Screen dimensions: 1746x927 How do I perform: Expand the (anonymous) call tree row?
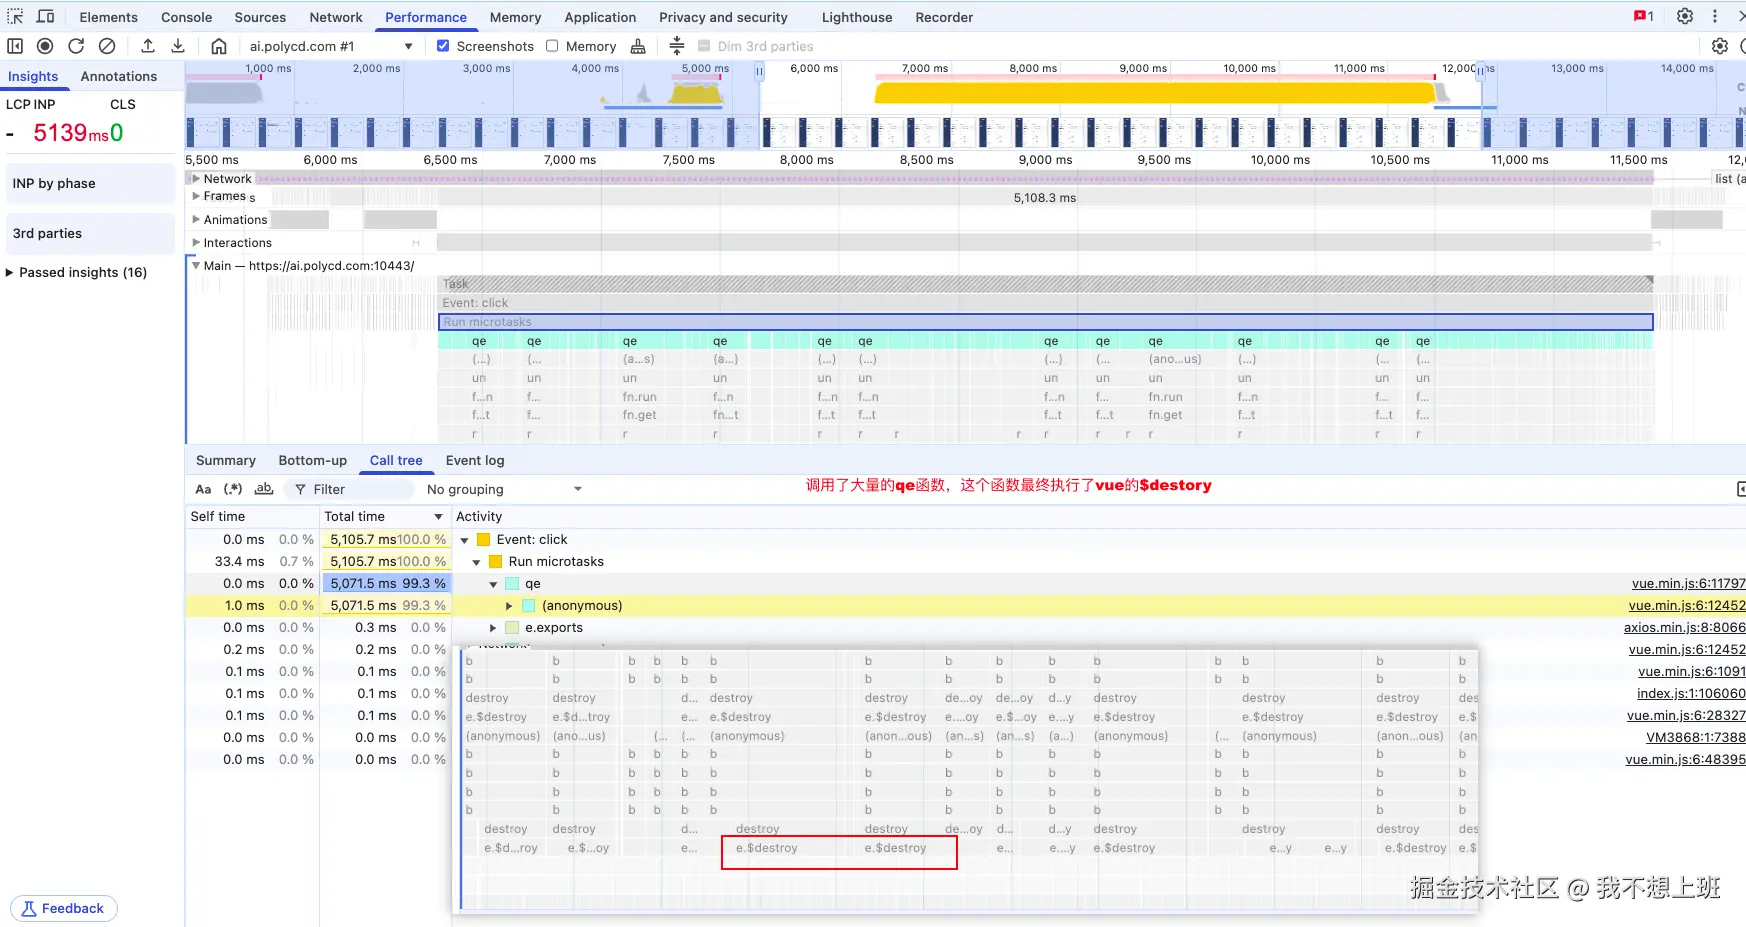click(509, 606)
